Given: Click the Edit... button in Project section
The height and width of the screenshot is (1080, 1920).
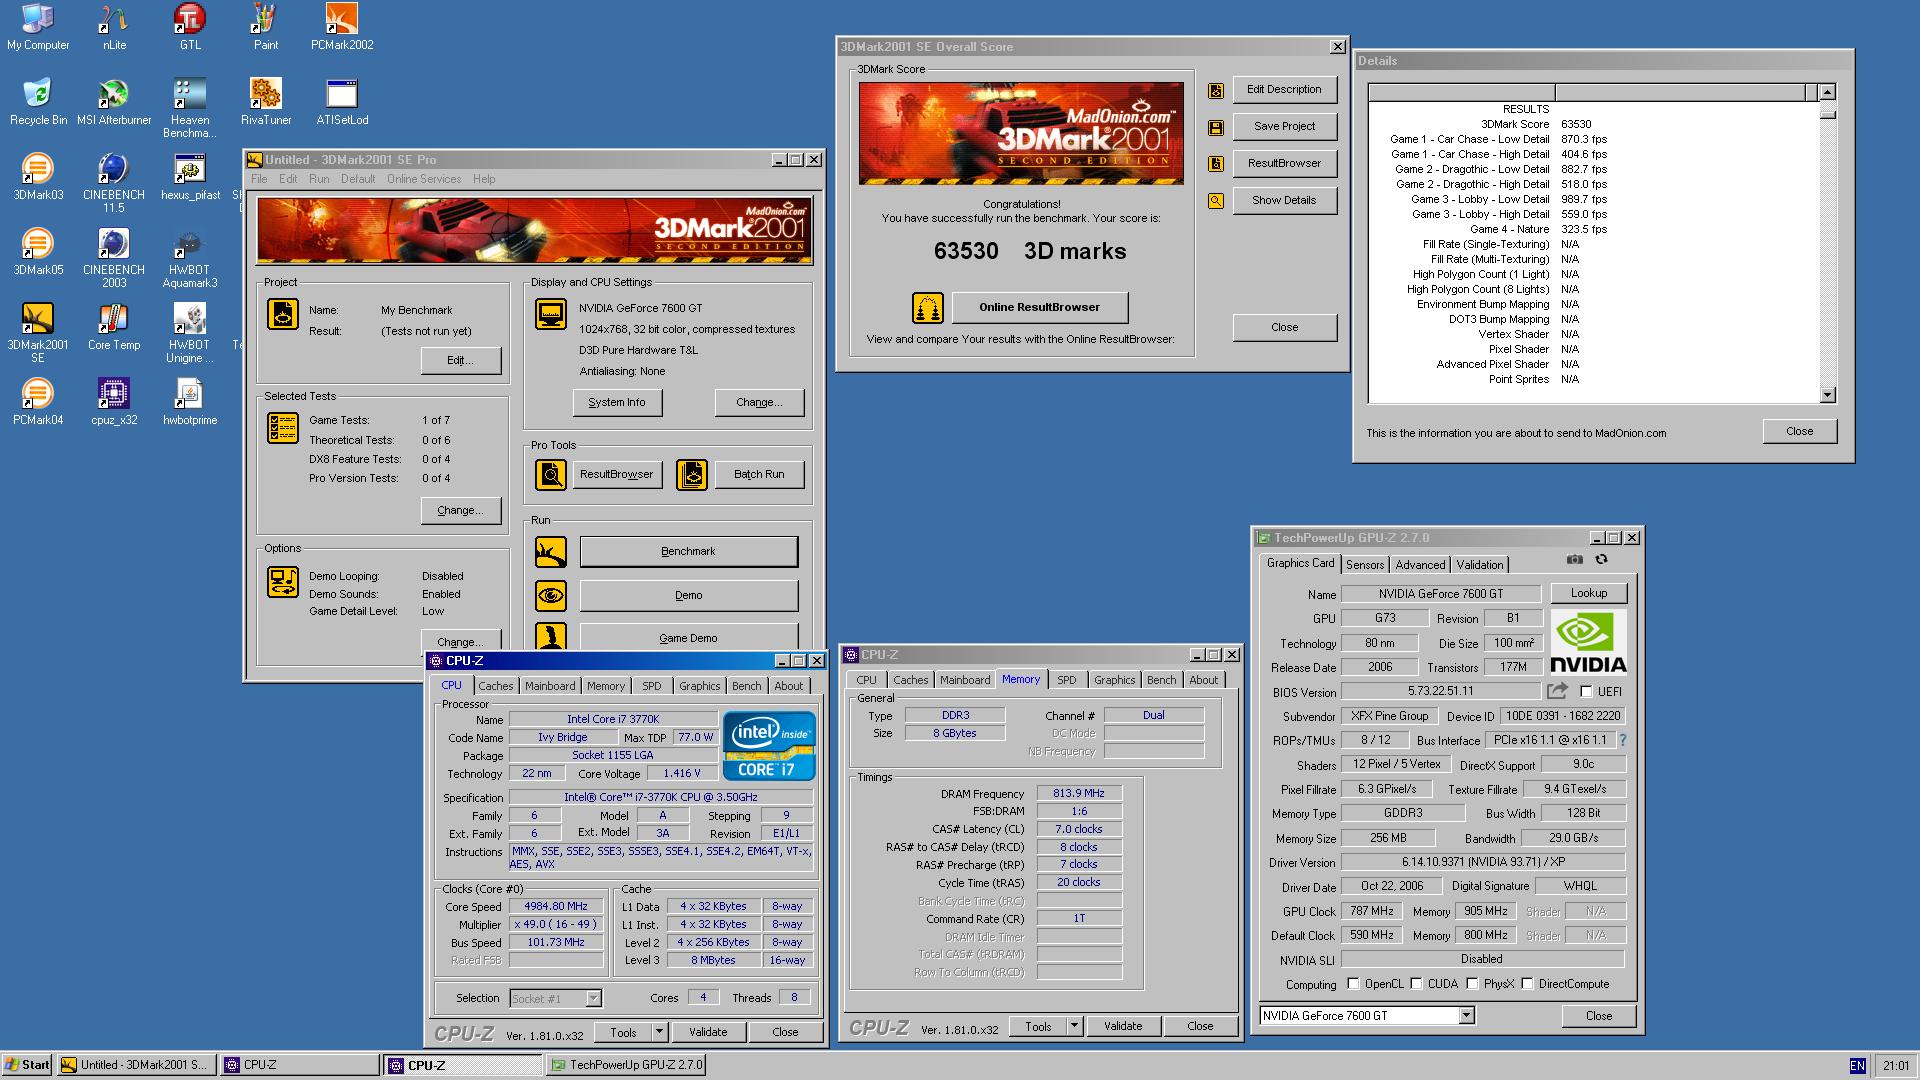Looking at the screenshot, I should click(460, 360).
